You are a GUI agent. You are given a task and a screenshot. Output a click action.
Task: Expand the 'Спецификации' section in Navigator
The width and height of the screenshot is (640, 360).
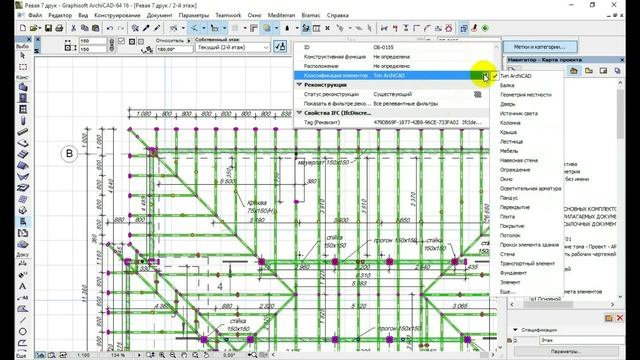click(515, 329)
